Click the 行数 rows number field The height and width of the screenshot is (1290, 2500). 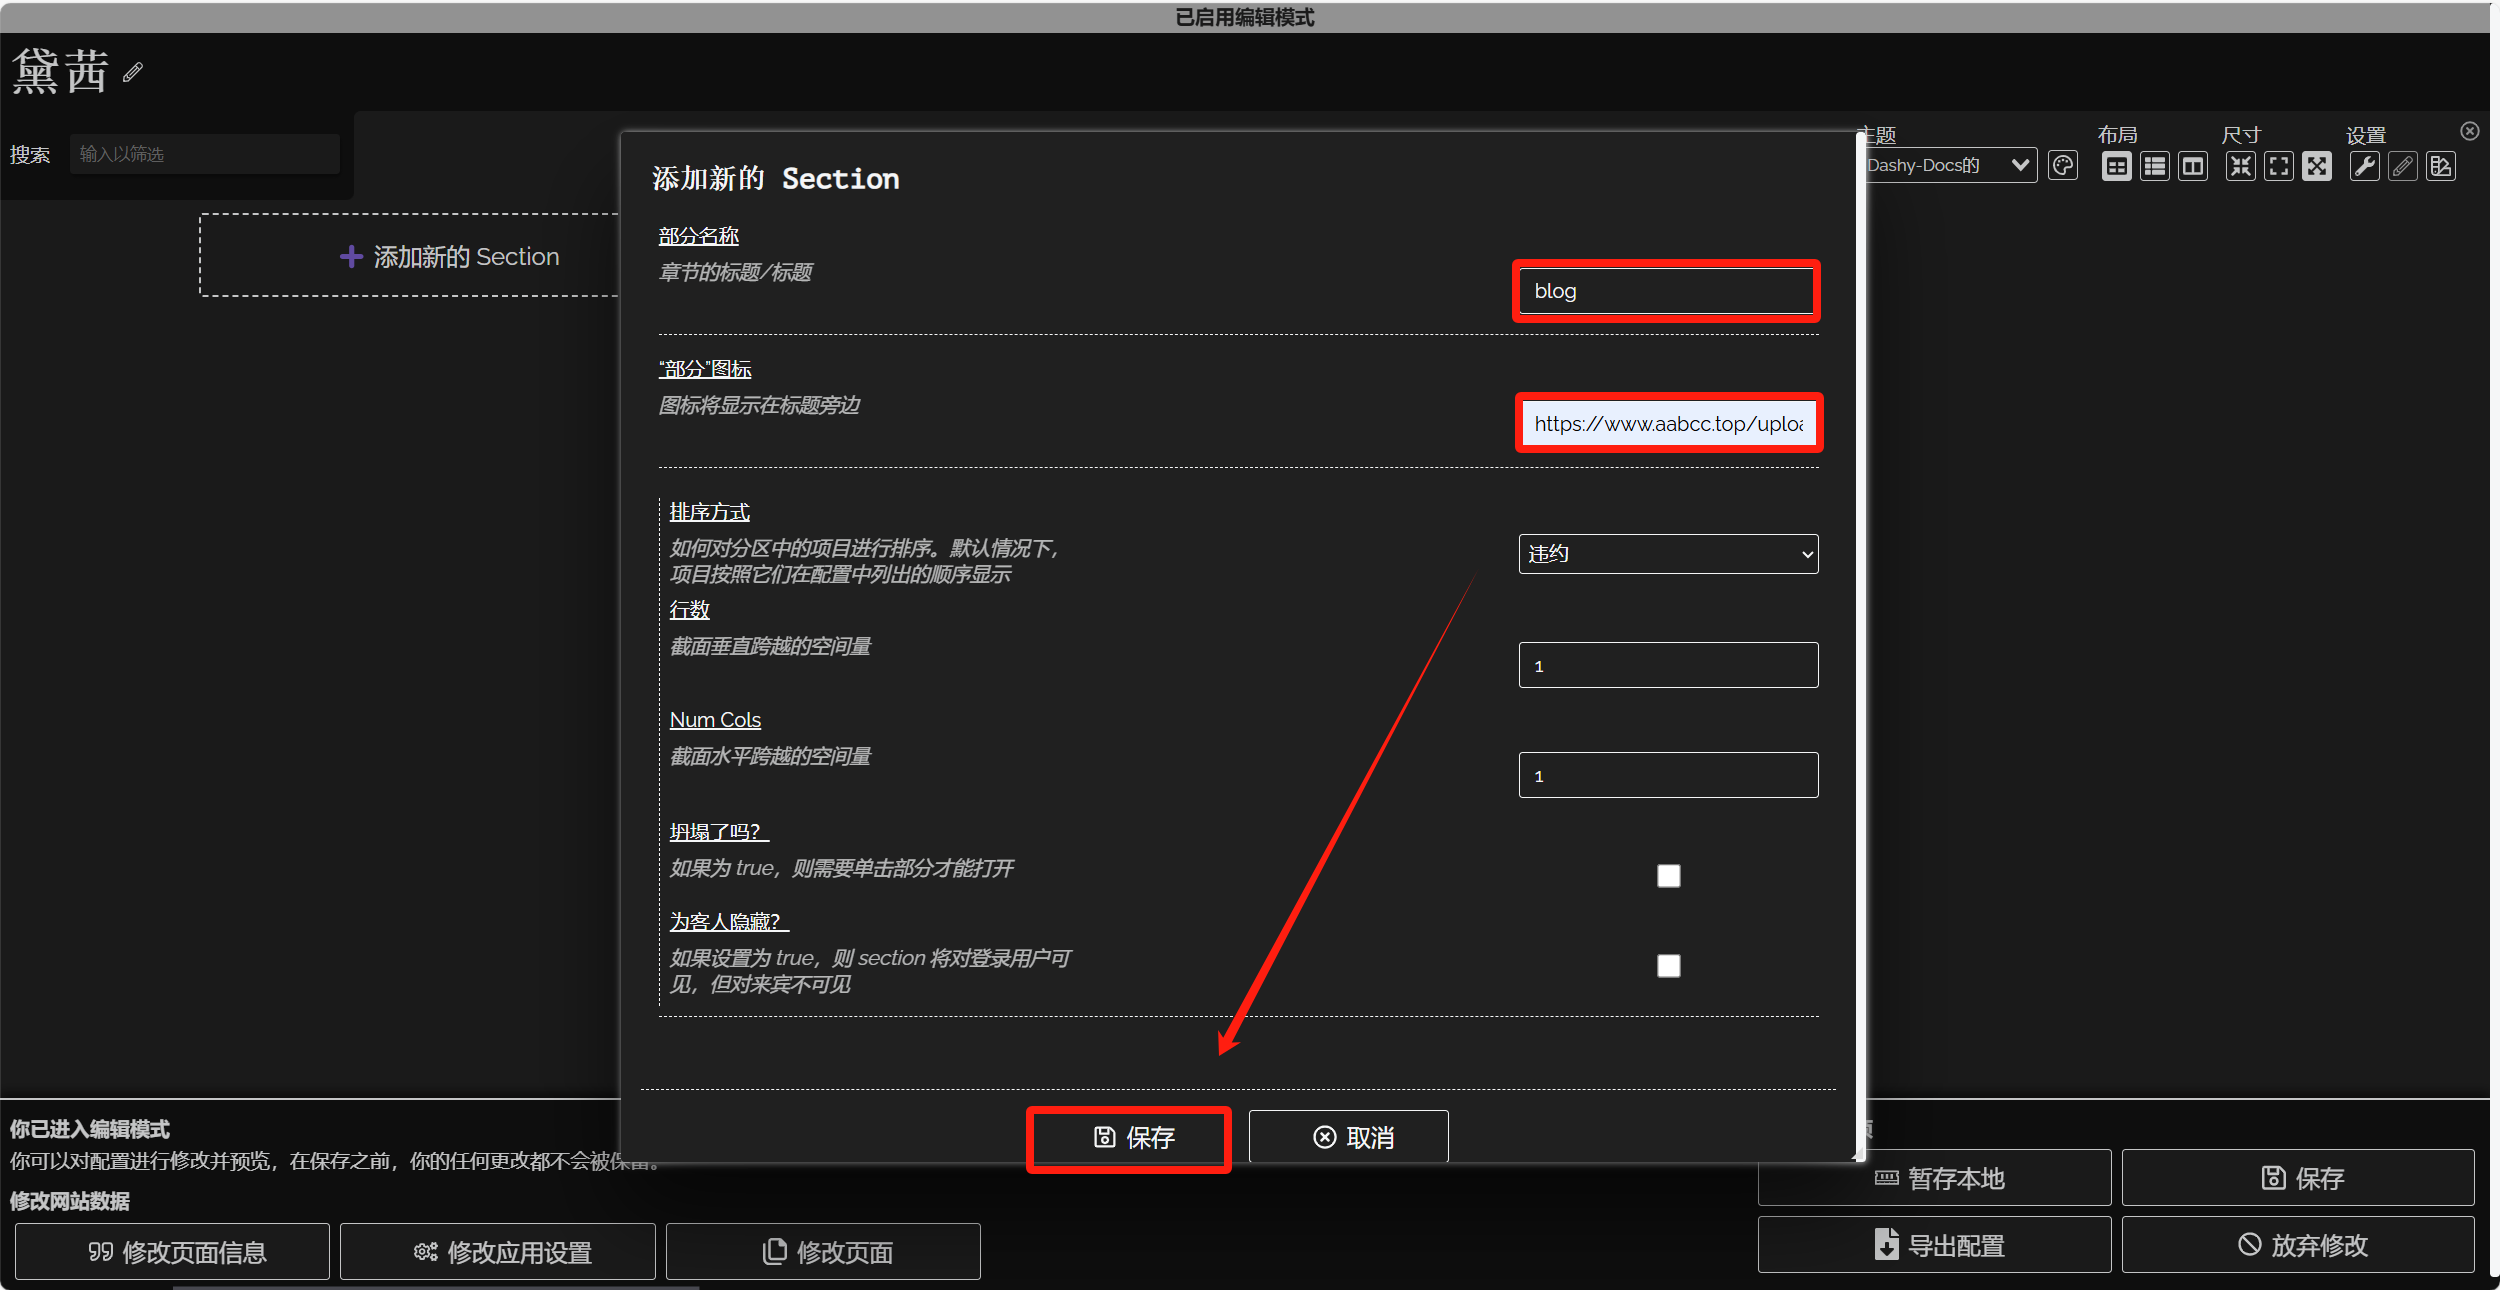(1668, 666)
